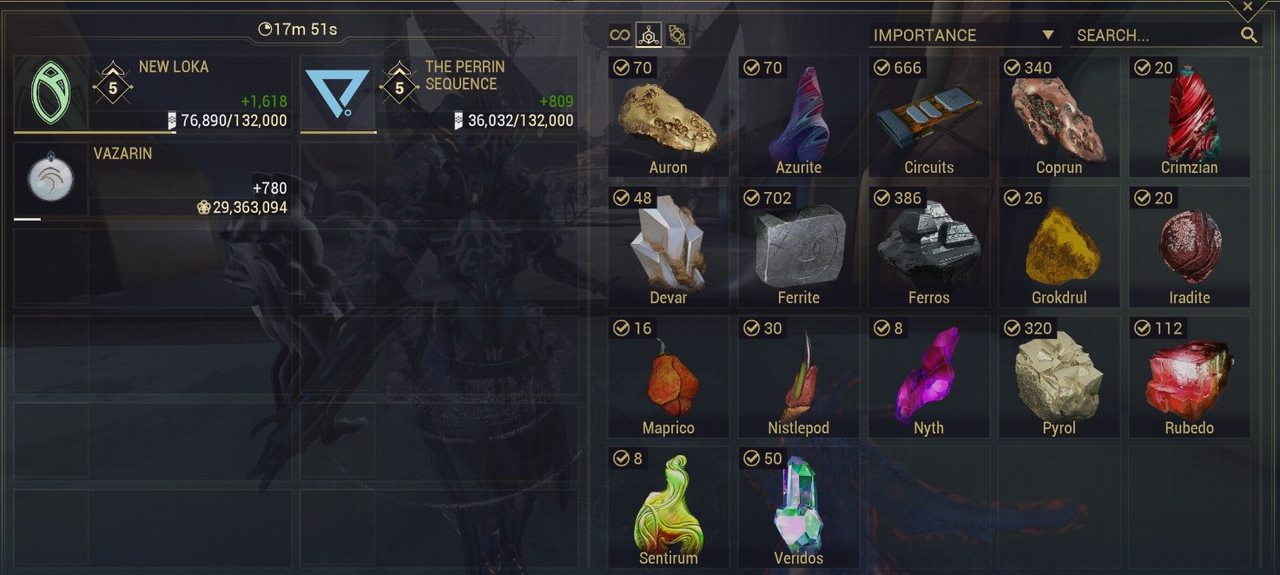Toggle the checkmark on Ferrite
This screenshot has width=1280, height=575.
[x=752, y=198]
